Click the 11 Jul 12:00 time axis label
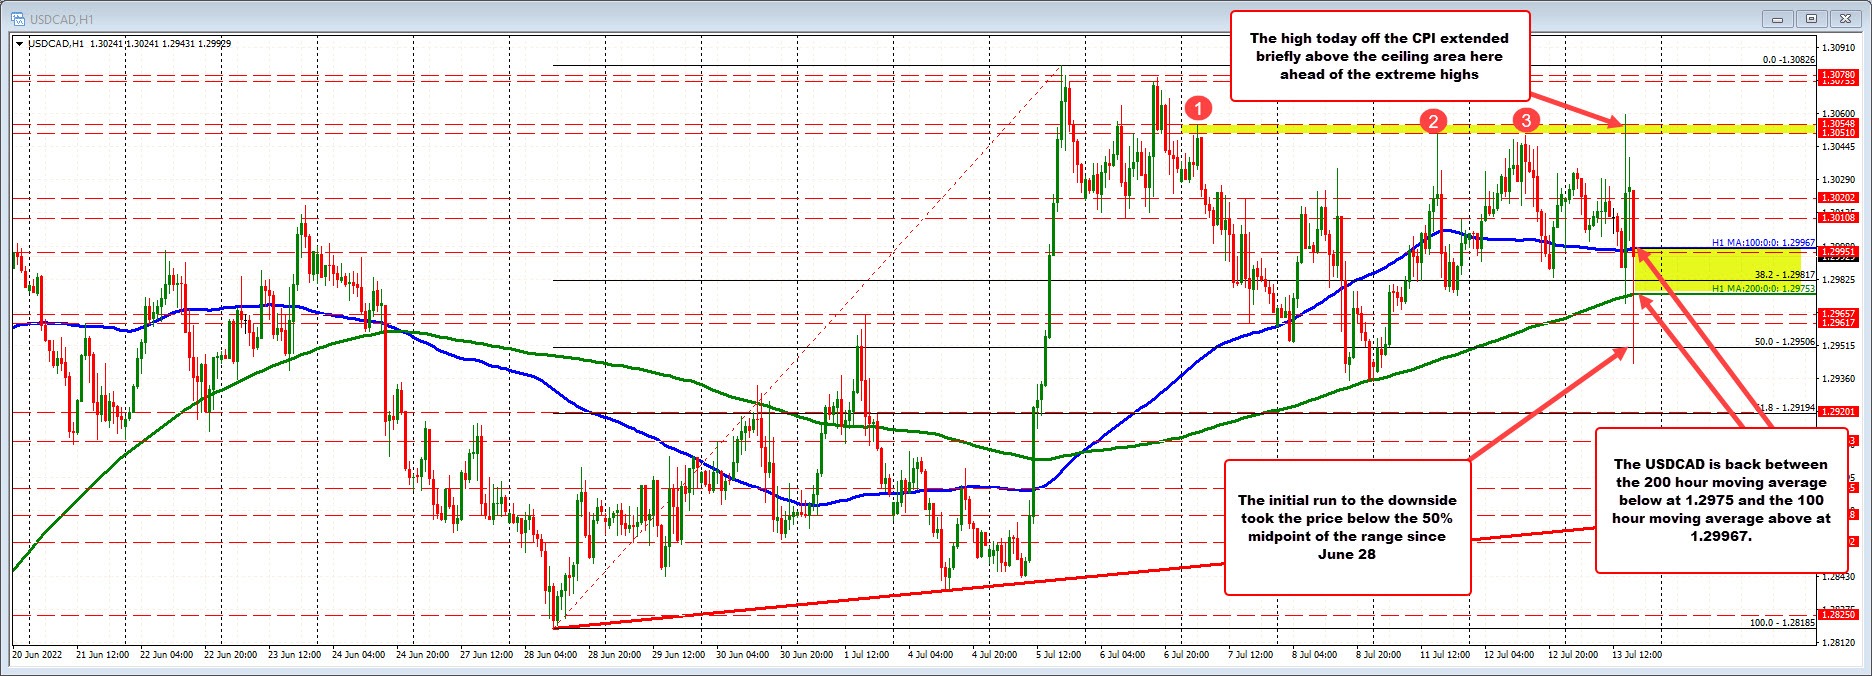Screen dimensions: 1872x676 1446,655
